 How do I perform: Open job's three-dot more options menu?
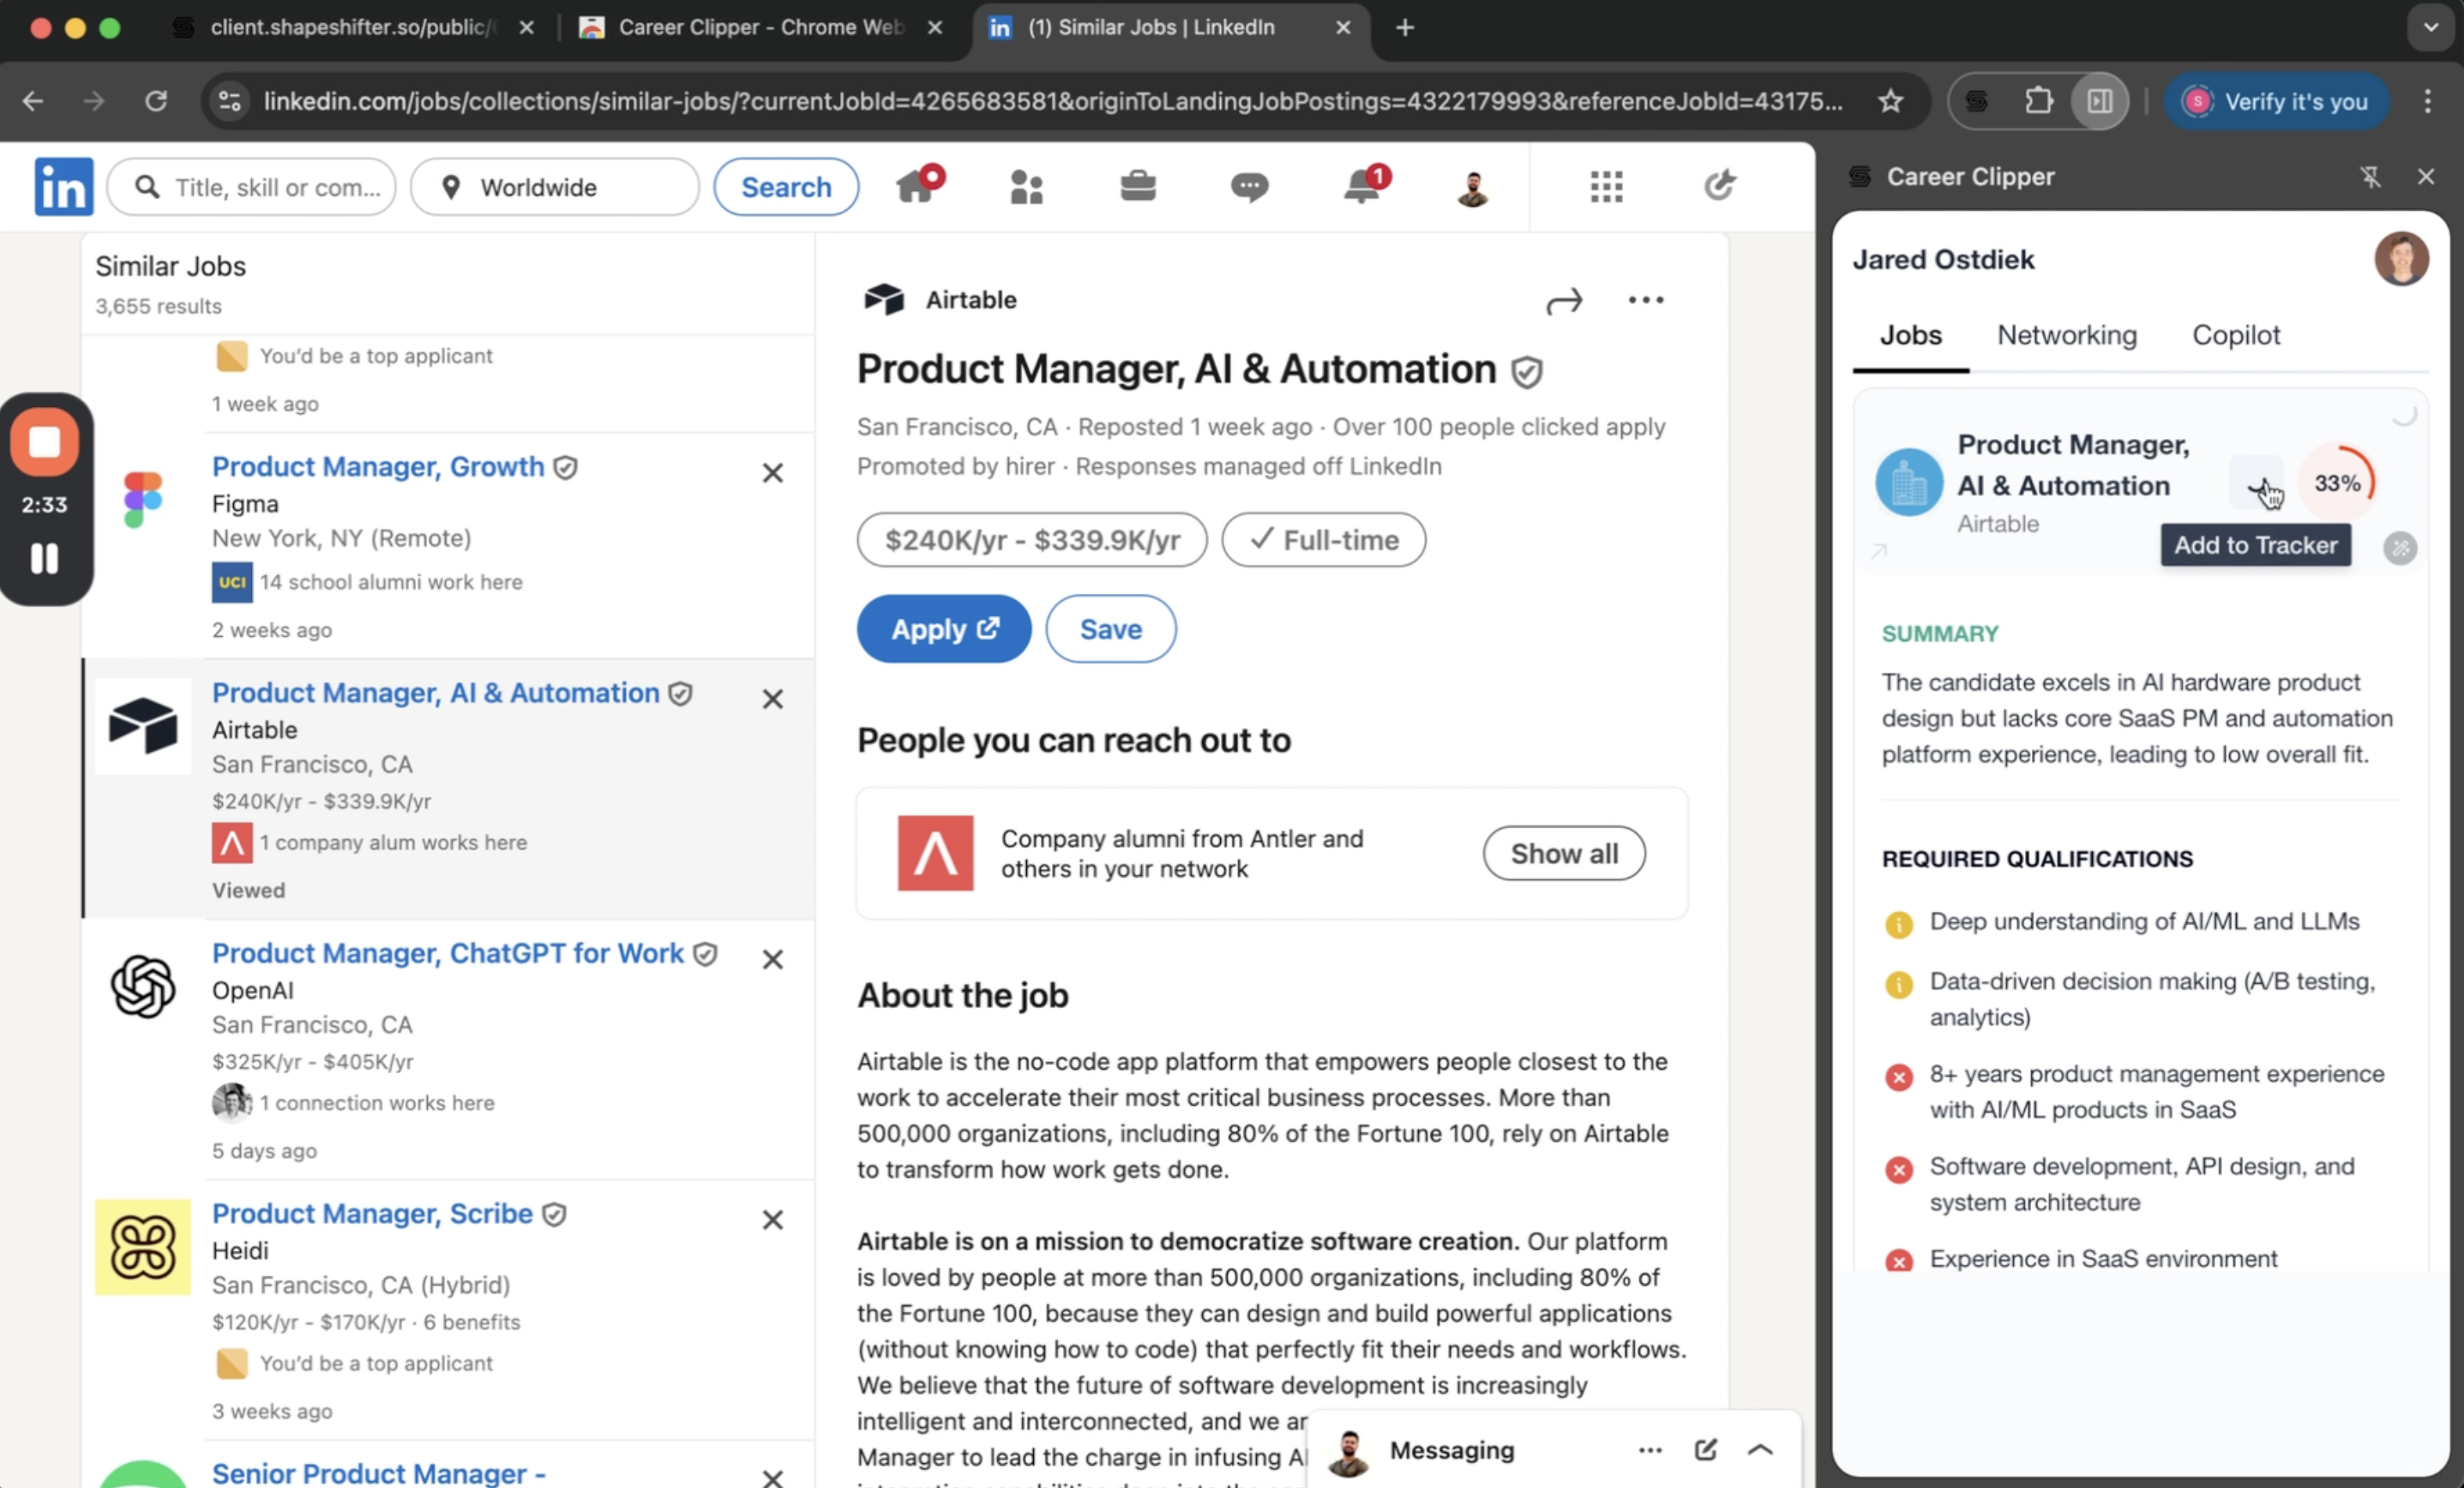[x=1645, y=300]
